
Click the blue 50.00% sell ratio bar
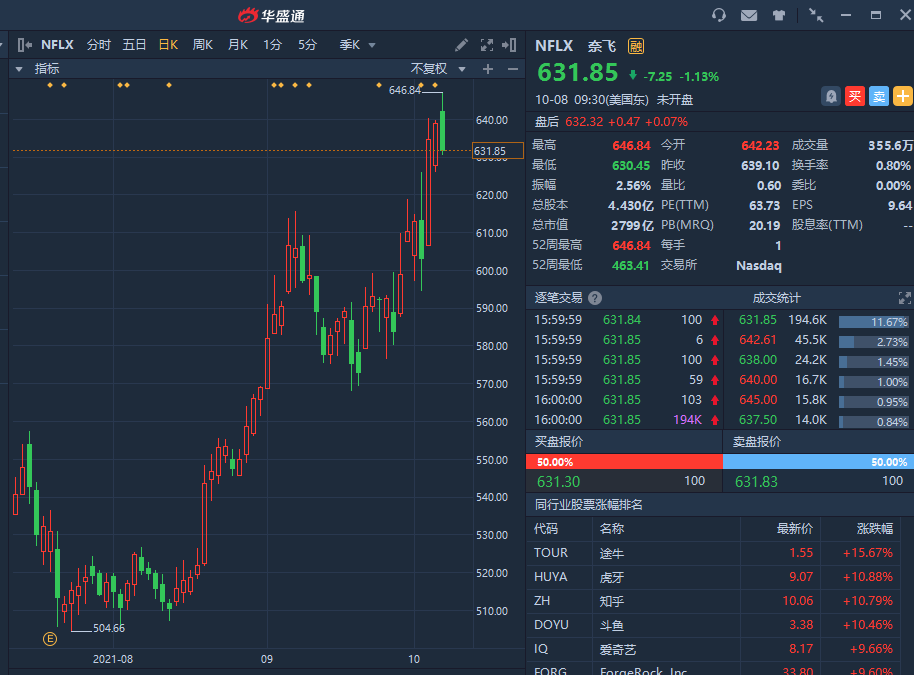[x=818, y=462]
